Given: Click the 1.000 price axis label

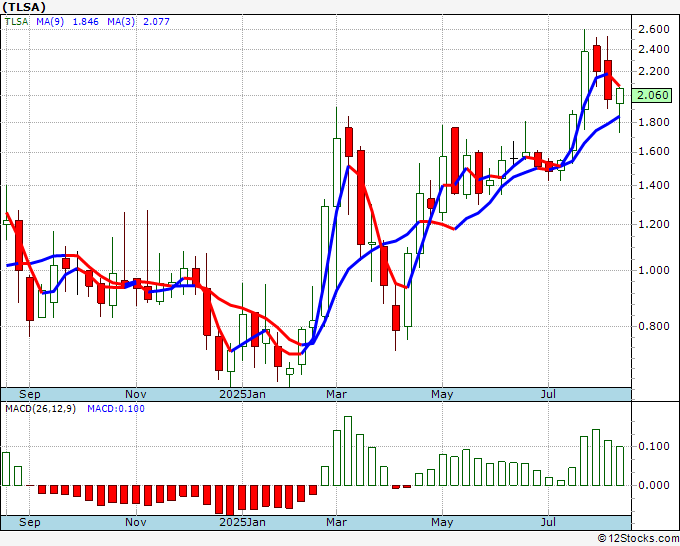Looking at the screenshot, I should [654, 270].
